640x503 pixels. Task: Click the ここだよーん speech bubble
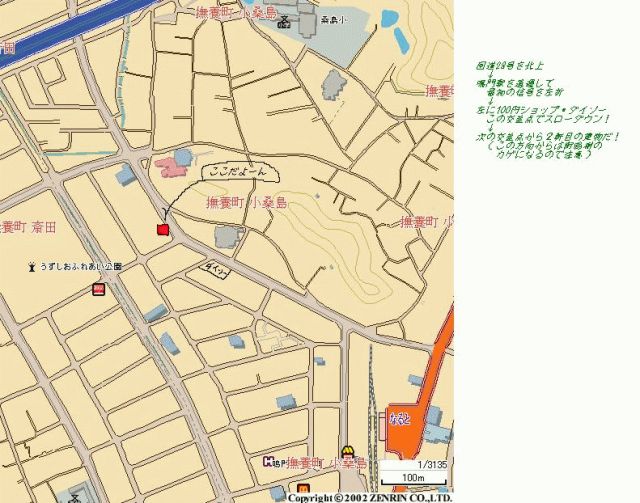236,173
